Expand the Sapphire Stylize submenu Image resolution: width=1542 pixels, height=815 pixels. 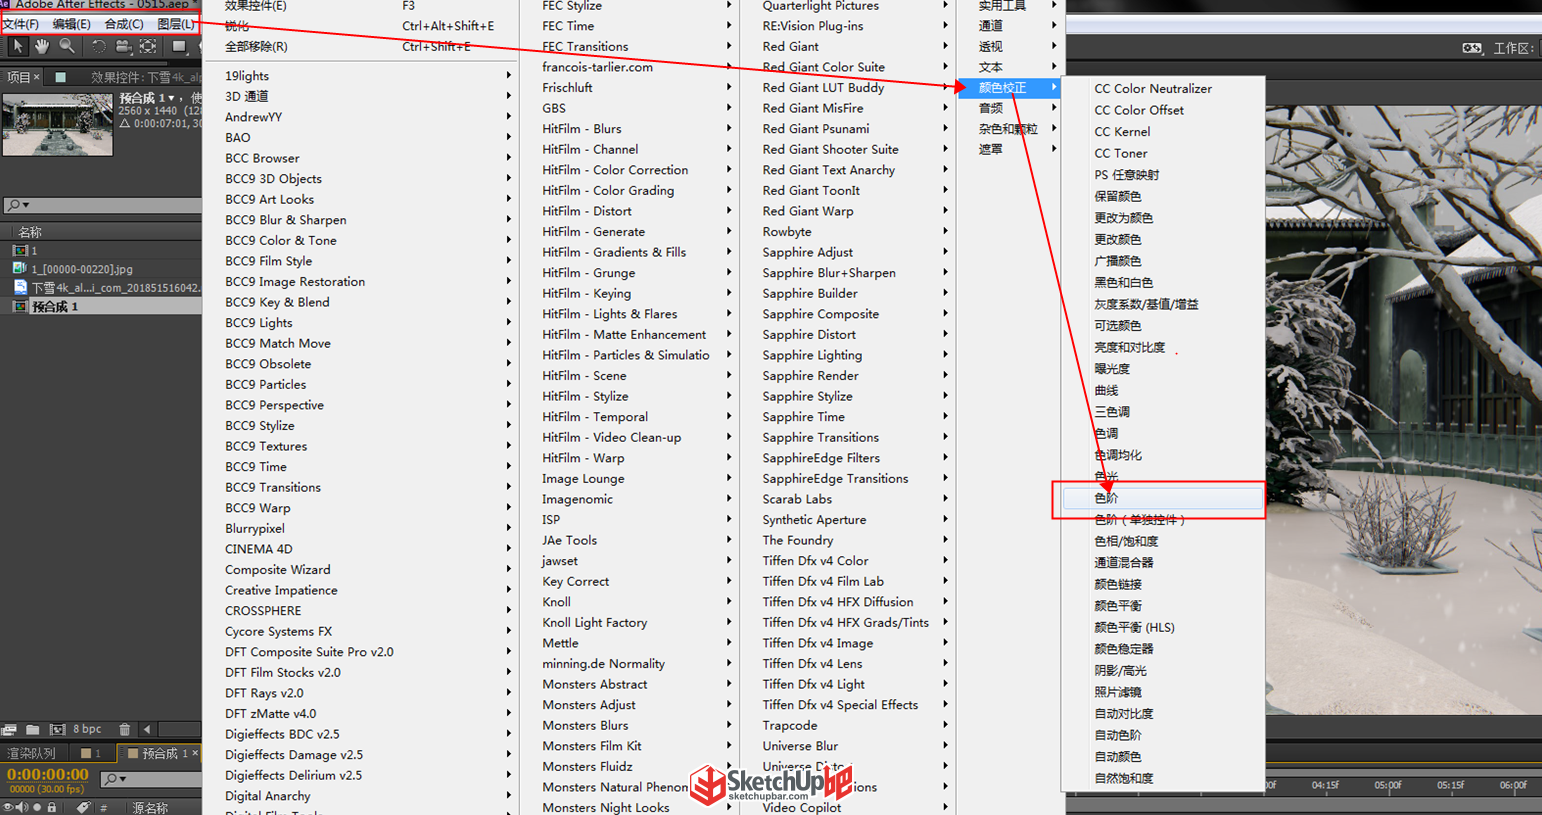click(x=848, y=397)
